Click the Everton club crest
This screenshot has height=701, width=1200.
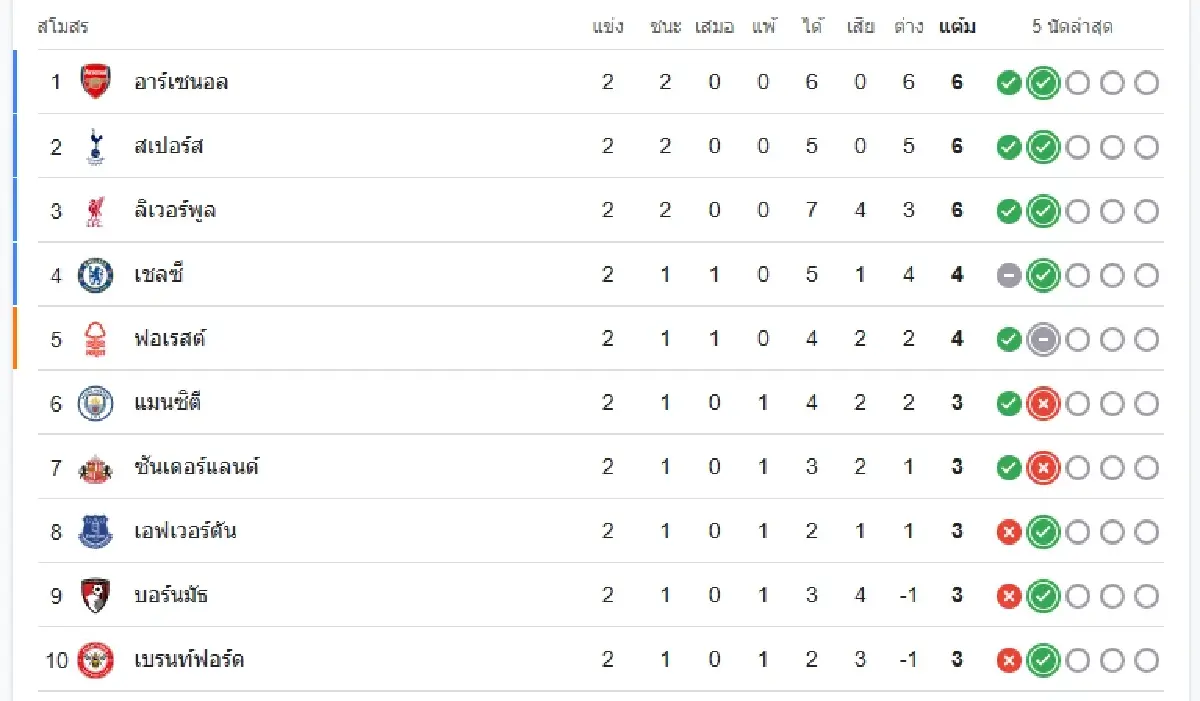96,531
